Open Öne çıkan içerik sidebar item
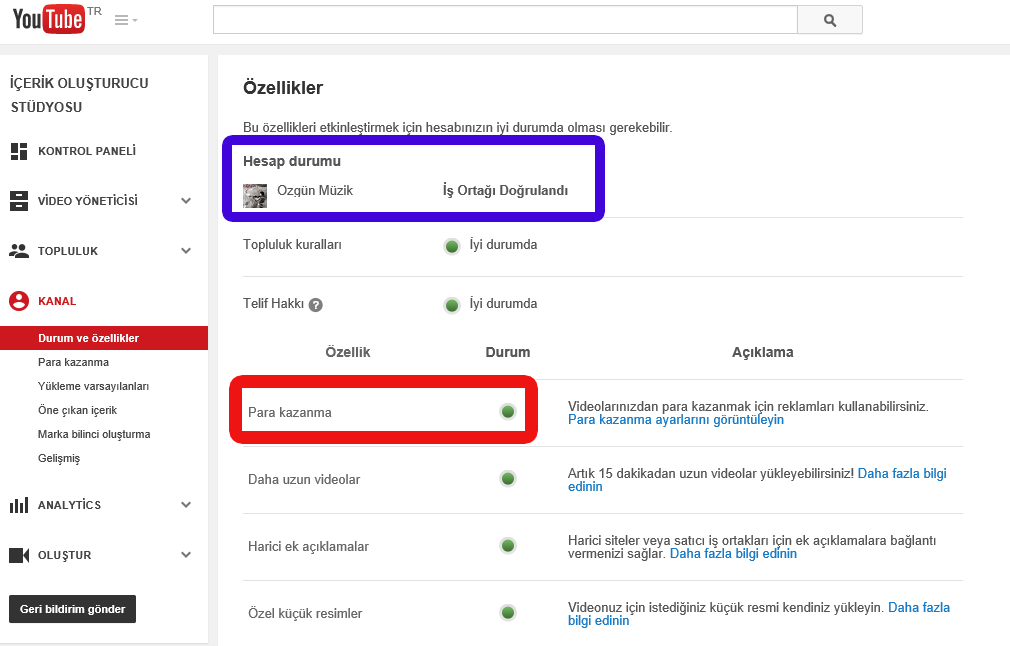Screen dimensions: 1010x646 pos(77,410)
